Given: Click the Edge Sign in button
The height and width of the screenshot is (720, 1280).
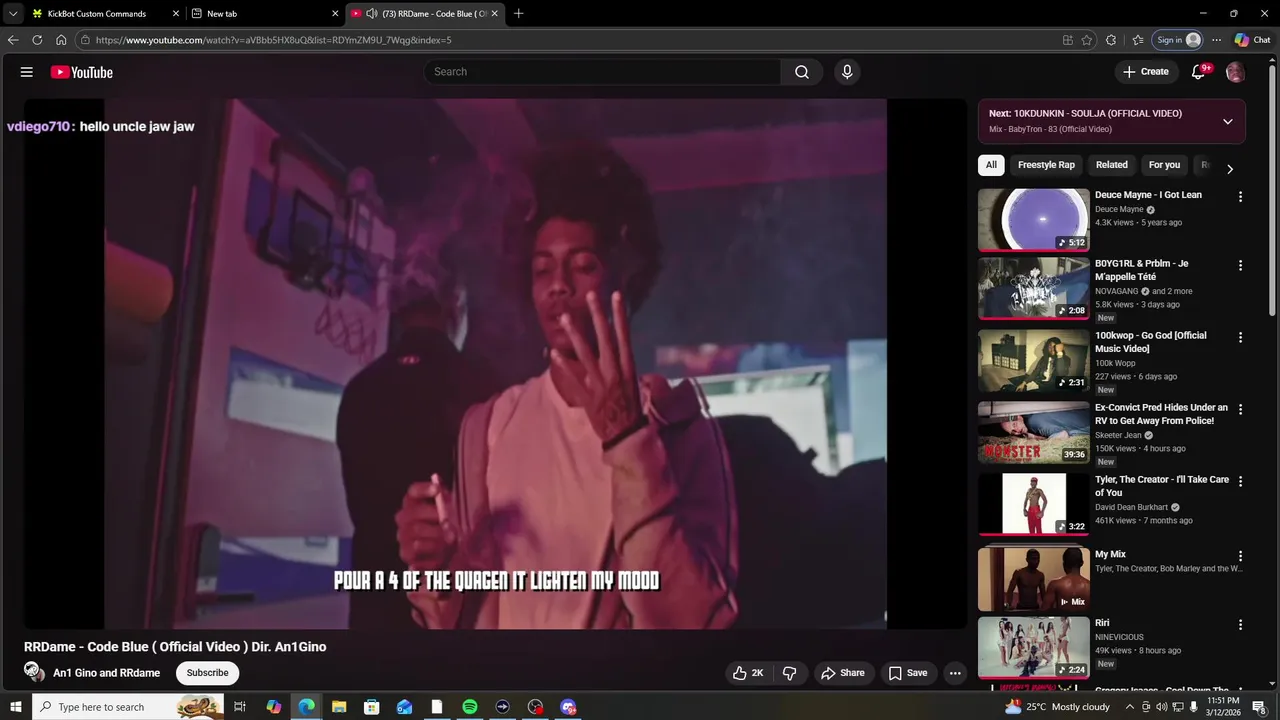Looking at the screenshot, I should click(1178, 40).
